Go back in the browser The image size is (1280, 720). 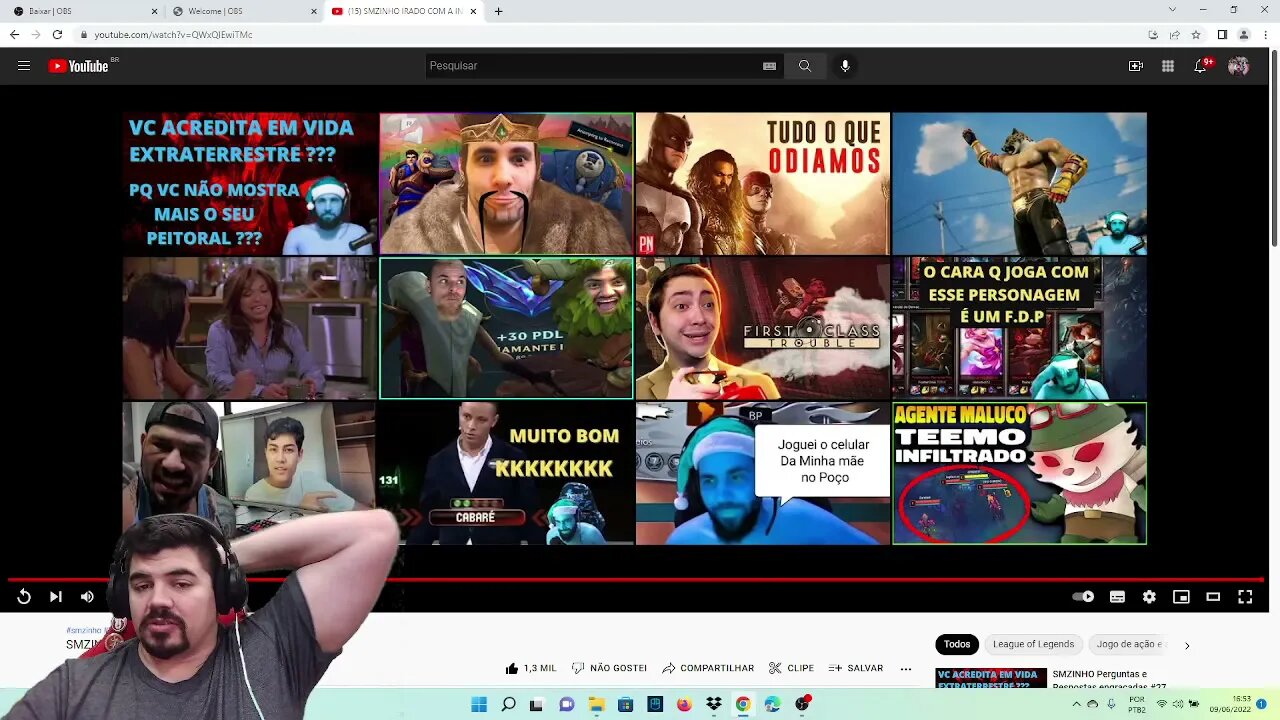tap(14, 35)
